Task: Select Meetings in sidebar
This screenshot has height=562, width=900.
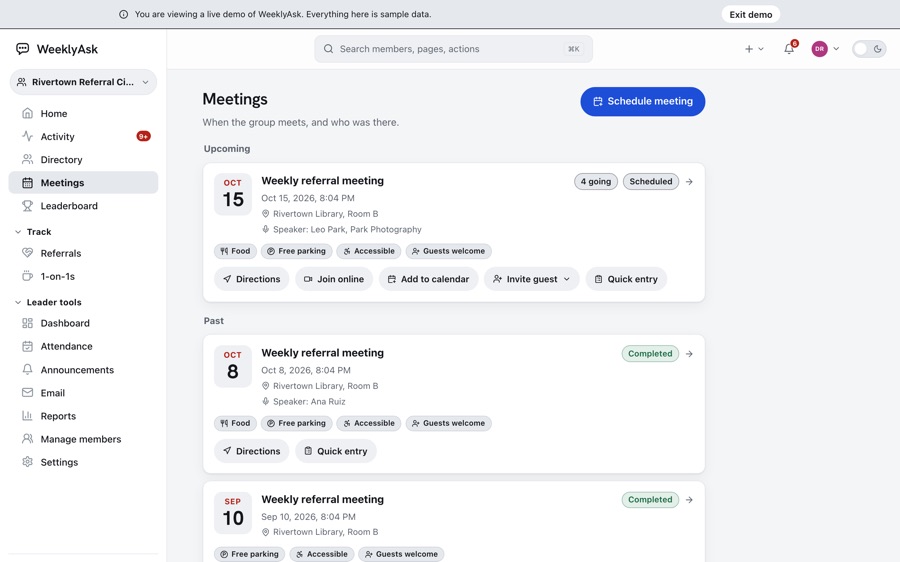Action: pos(83,183)
